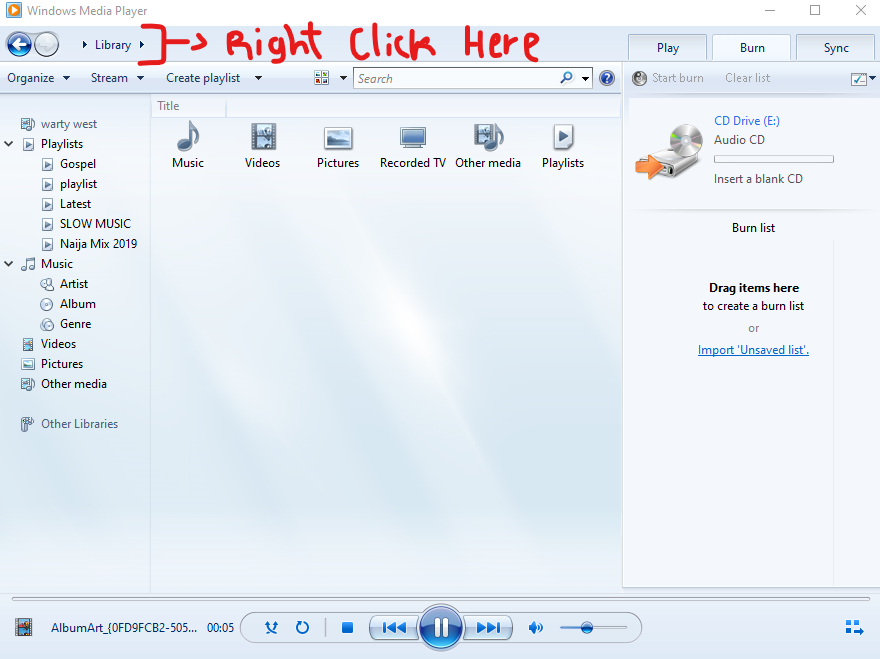
Task: Click the greyed Forward arrow button
Action: click(x=47, y=44)
